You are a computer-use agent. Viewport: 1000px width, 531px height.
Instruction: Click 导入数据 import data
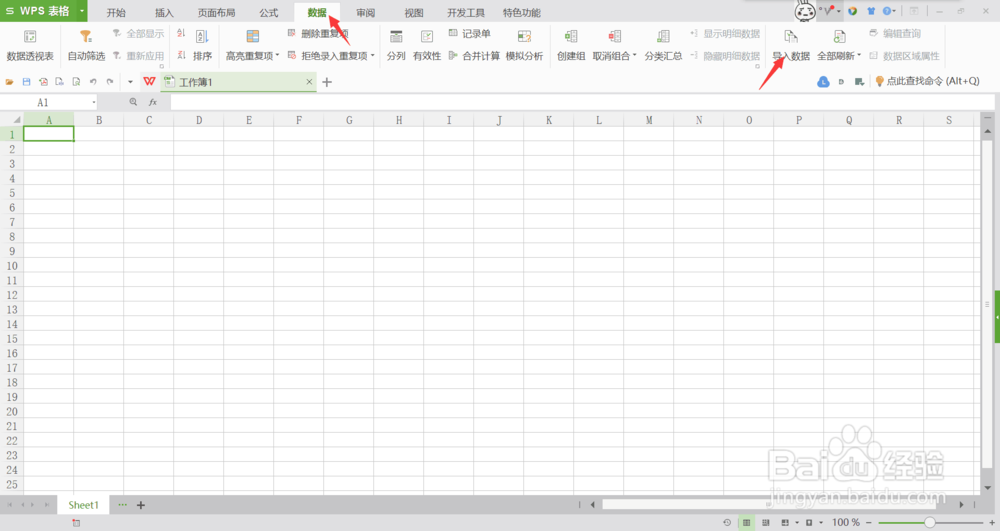click(791, 45)
